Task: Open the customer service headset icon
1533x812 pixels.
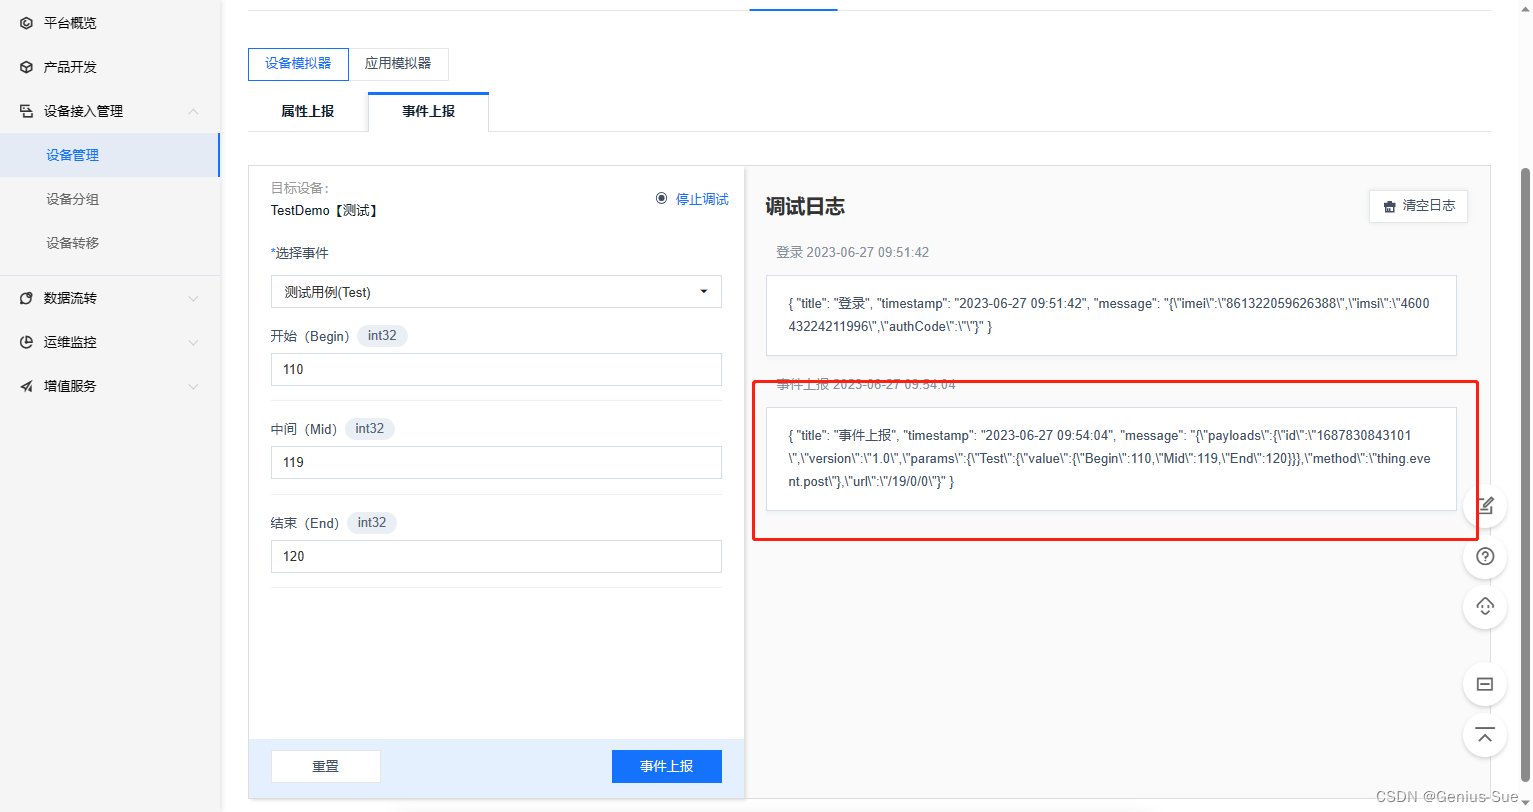Action: (x=1485, y=606)
